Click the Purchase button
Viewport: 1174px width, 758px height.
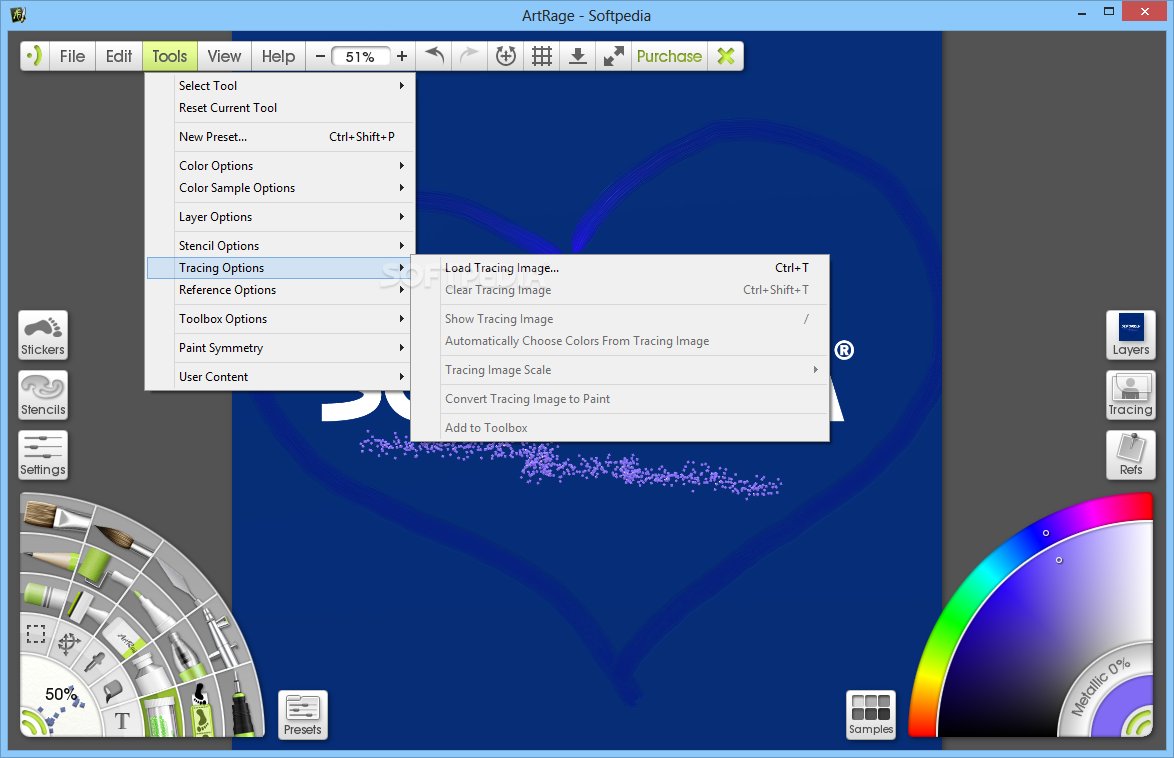coord(669,56)
